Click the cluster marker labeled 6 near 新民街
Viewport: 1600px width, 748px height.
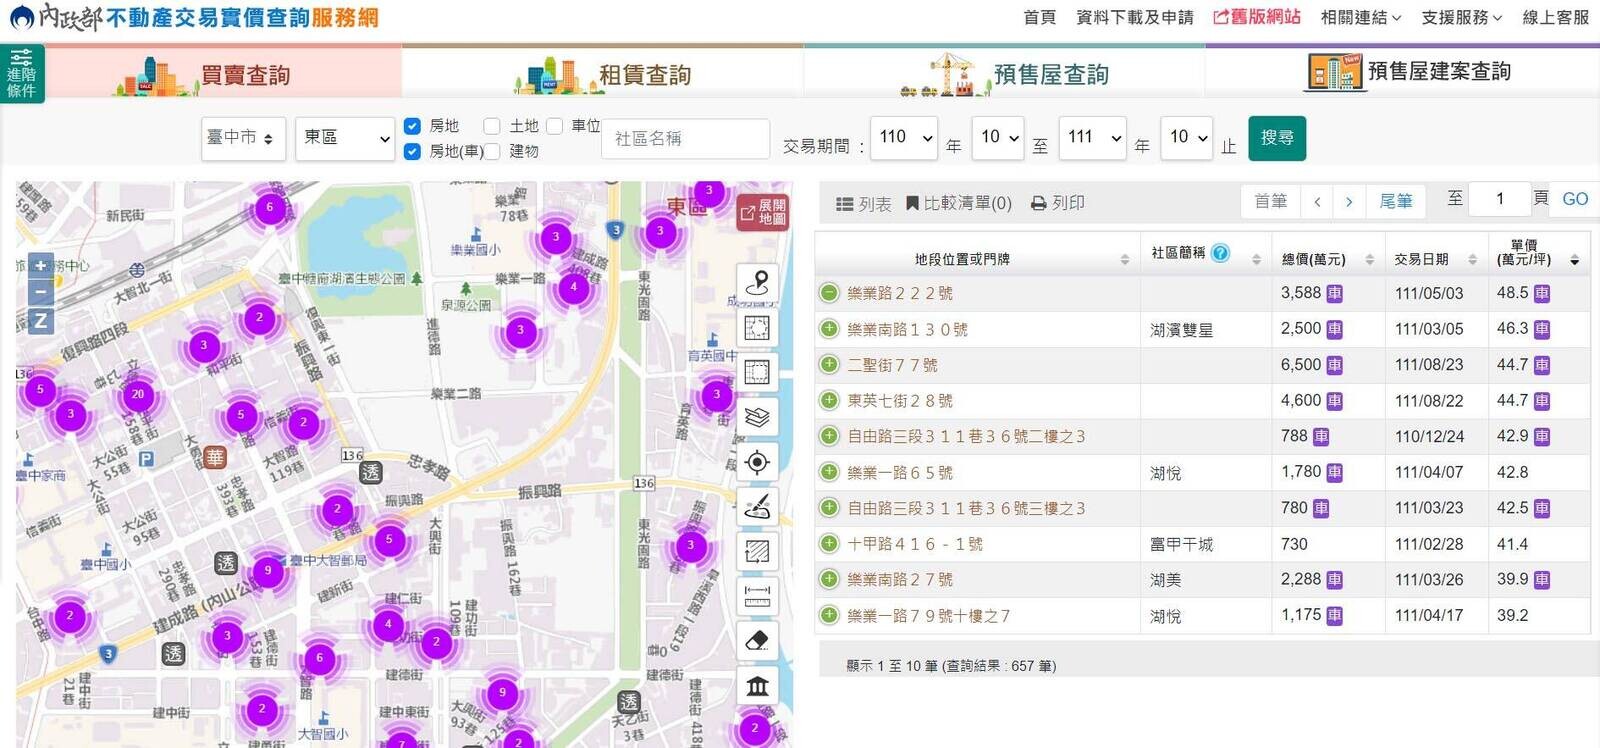269,208
